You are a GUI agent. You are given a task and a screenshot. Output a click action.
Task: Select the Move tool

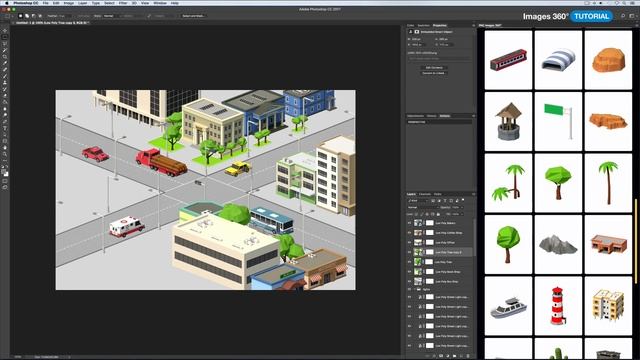[5, 30]
